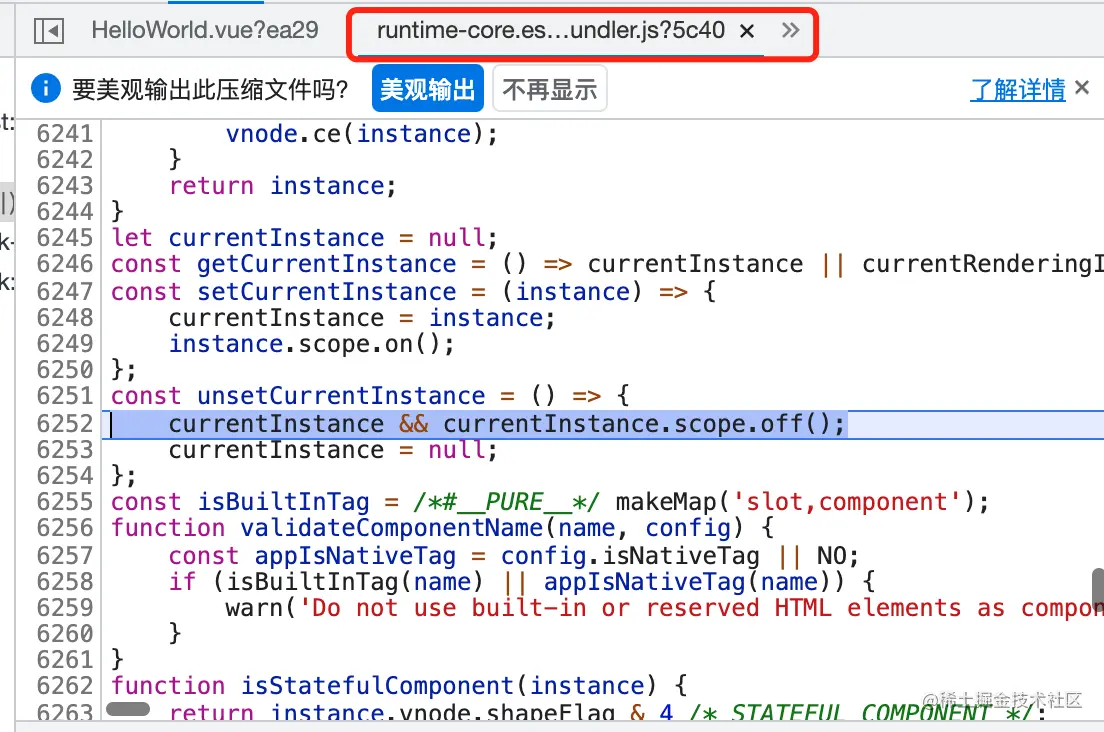This screenshot has width=1104, height=732.
Task: Click 'isStatefulComponent' on line 6262
Action: pos(377,686)
